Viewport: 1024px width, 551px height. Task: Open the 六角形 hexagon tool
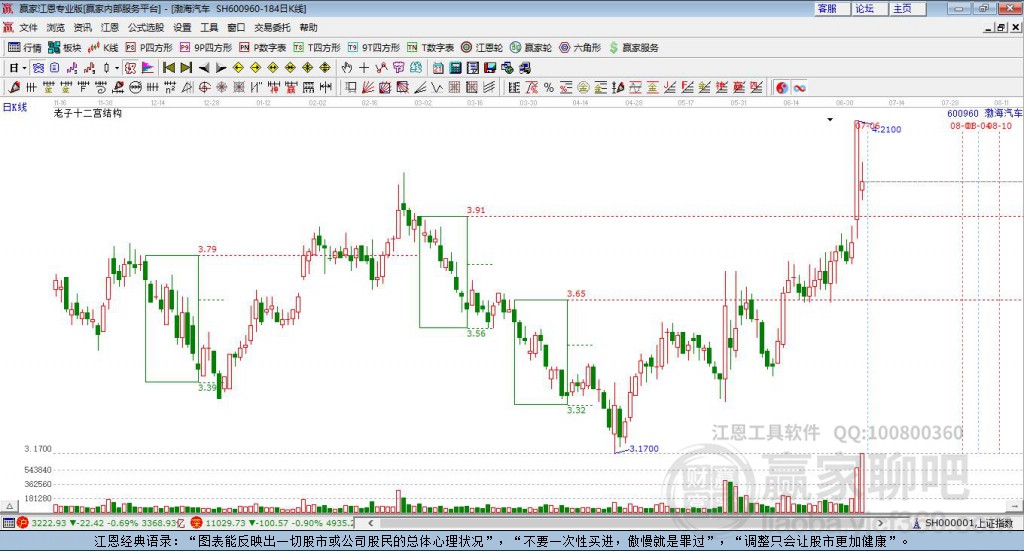pyautogui.click(x=580, y=48)
